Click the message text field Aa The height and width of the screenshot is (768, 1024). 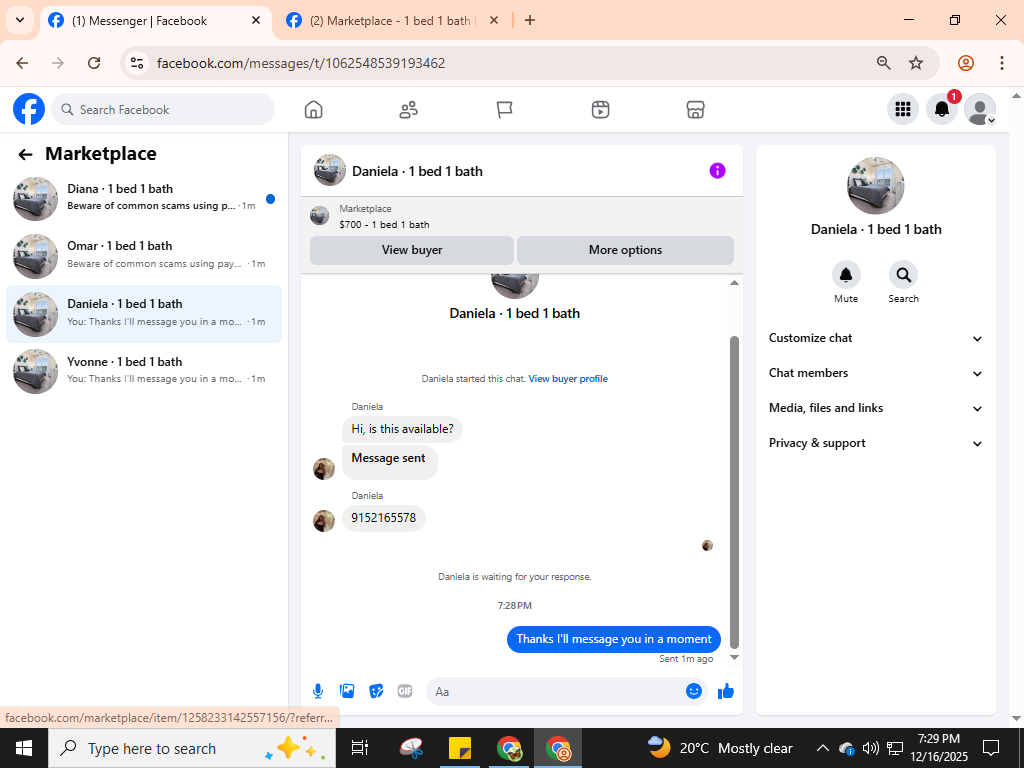(555, 692)
